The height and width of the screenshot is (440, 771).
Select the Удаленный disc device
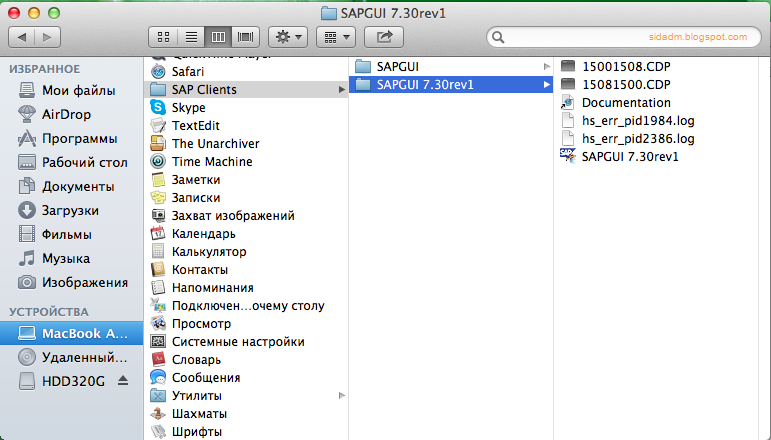coord(71,357)
